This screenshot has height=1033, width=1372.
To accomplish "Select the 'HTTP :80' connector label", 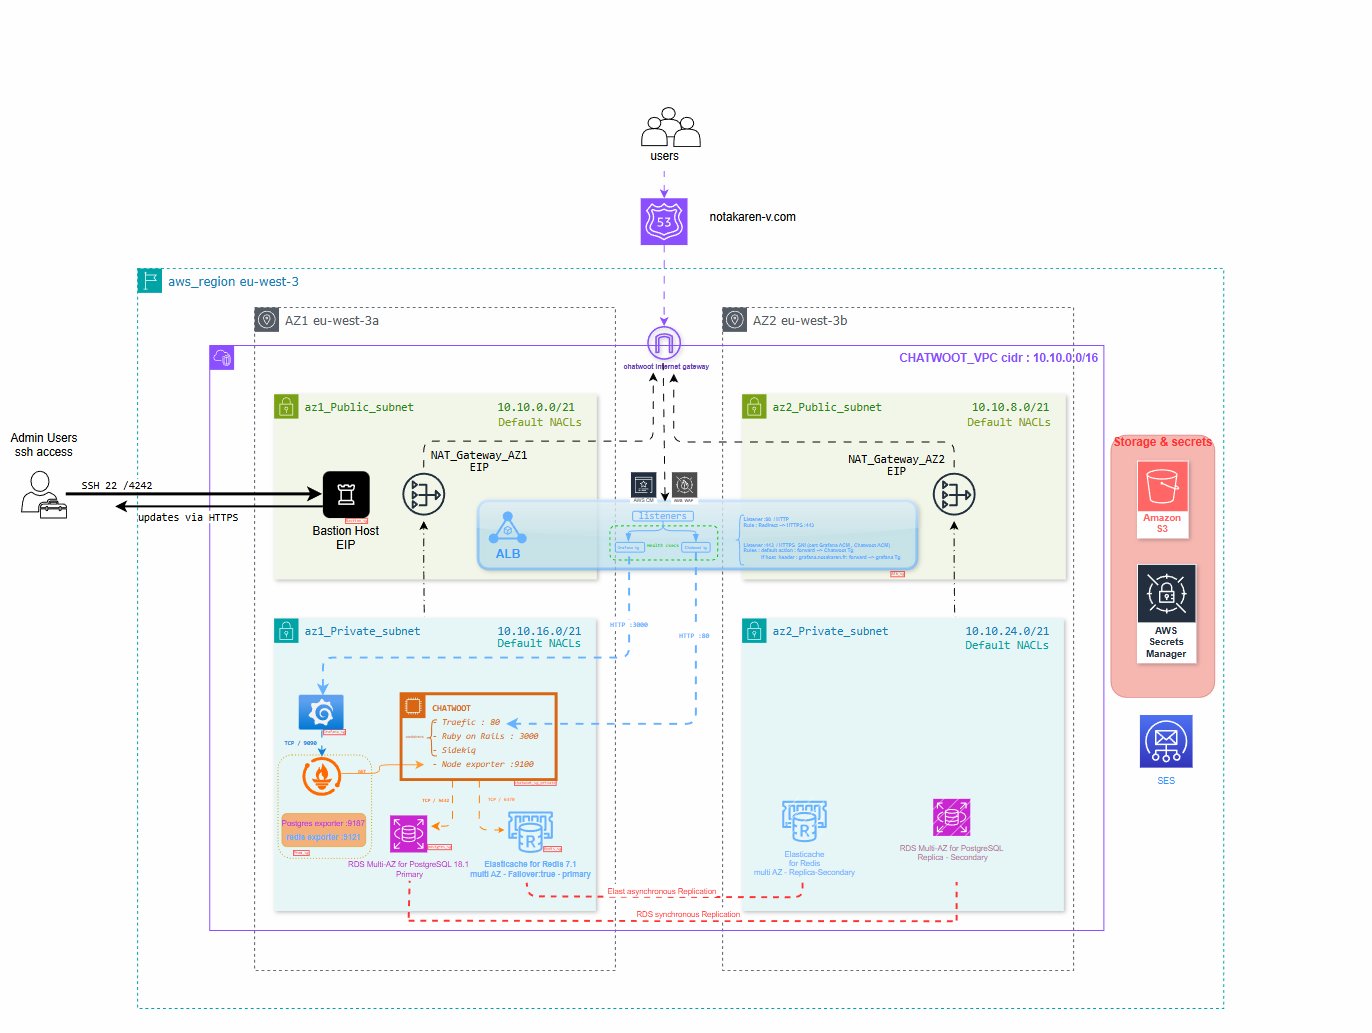I will point(694,636).
